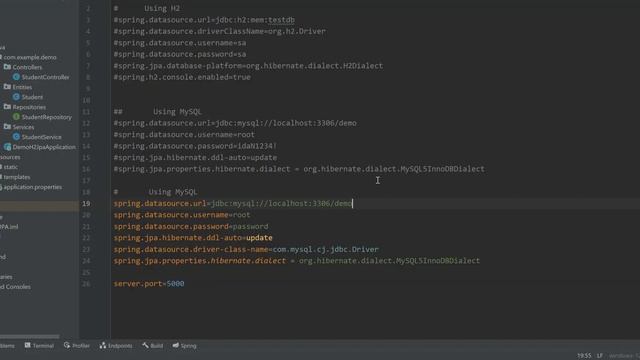Click the Student class icon

[x=16, y=97]
